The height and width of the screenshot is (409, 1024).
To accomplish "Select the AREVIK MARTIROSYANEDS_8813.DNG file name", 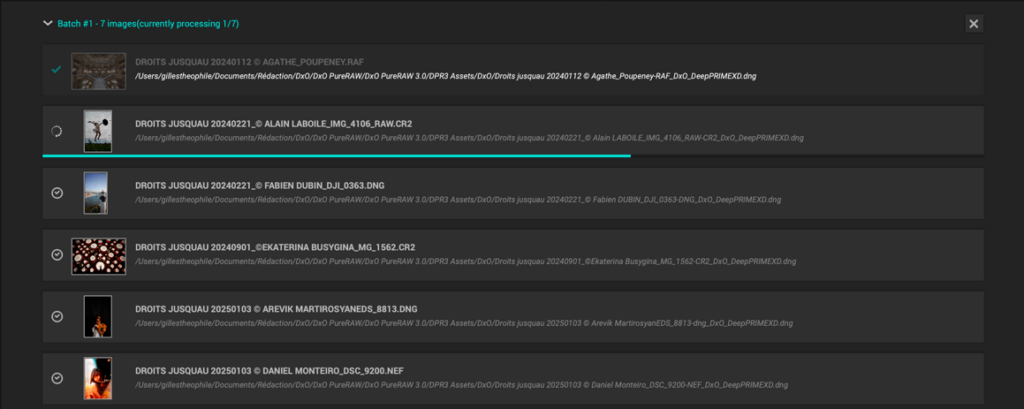I will coord(276,309).
